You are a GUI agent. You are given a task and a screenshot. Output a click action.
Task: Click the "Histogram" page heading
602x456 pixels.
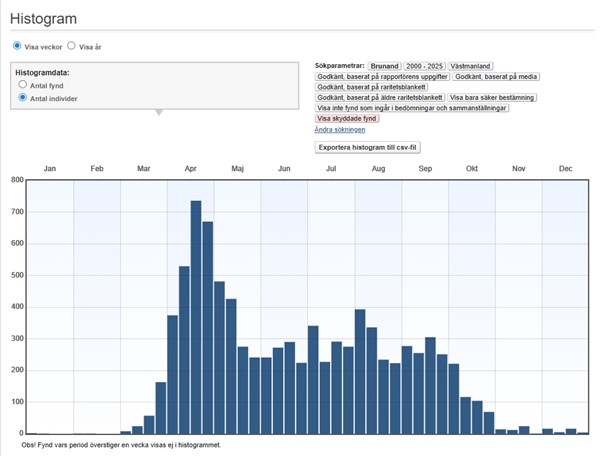[x=43, y=19]
